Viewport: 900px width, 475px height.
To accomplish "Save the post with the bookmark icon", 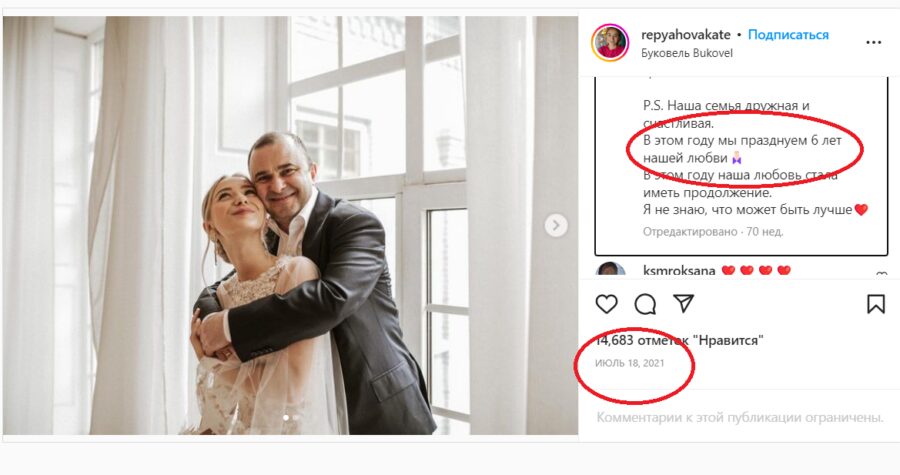I will click(876, 304).
